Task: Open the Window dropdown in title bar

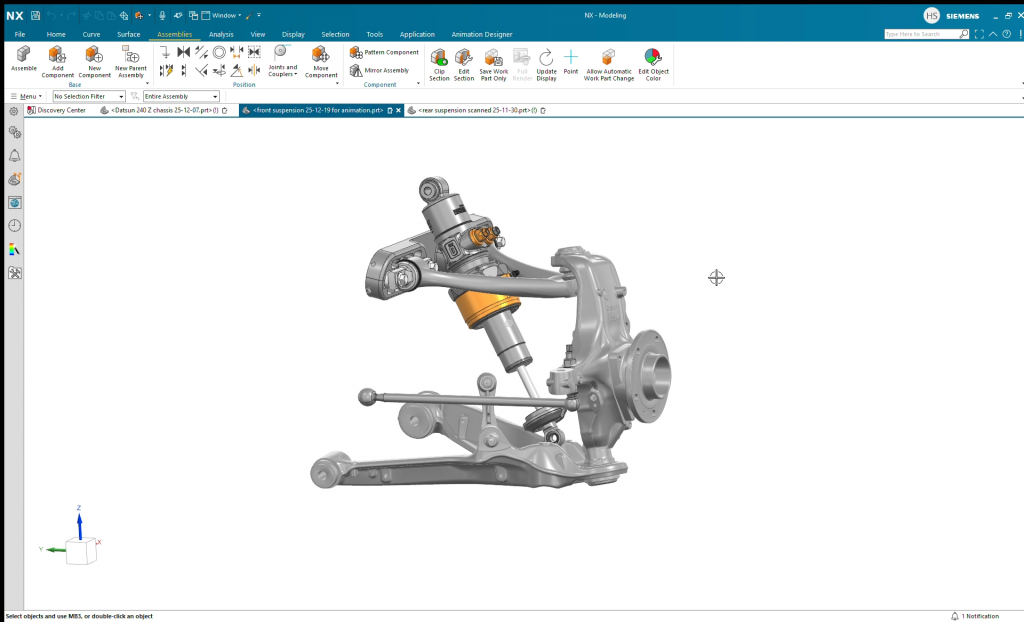Action: pos(224,15)
